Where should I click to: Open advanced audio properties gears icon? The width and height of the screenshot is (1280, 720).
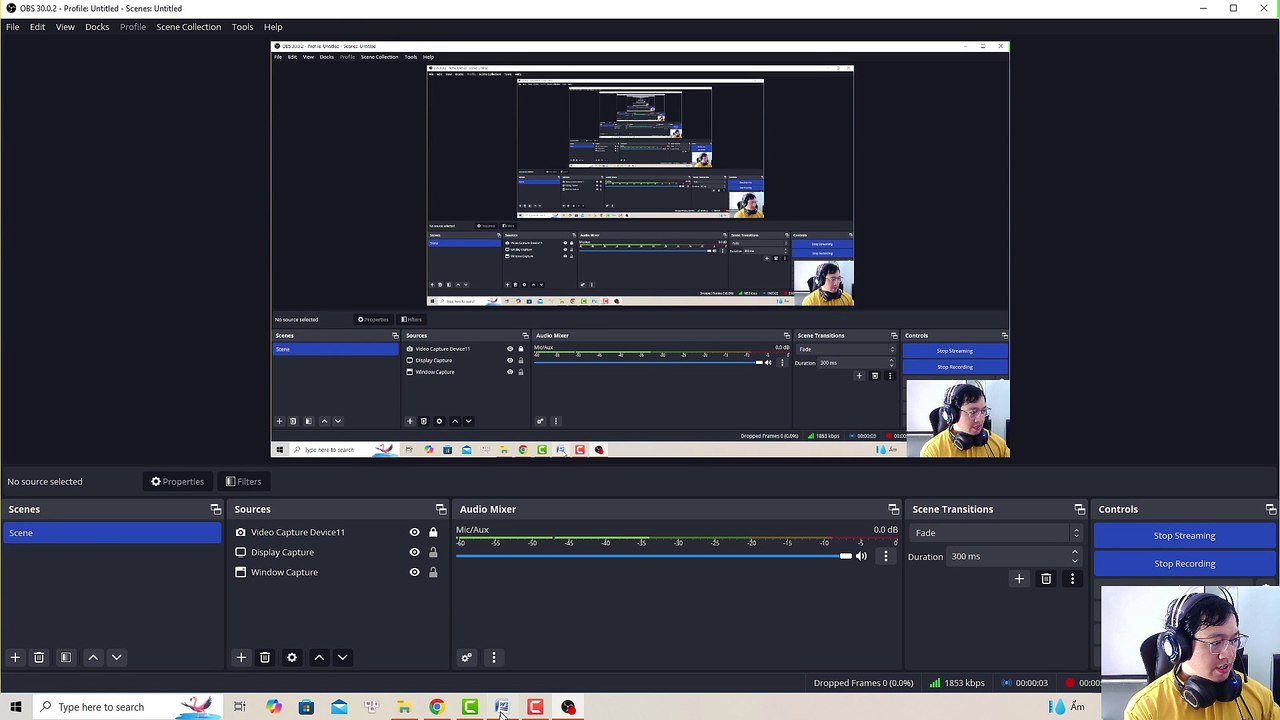pos(466,657)
